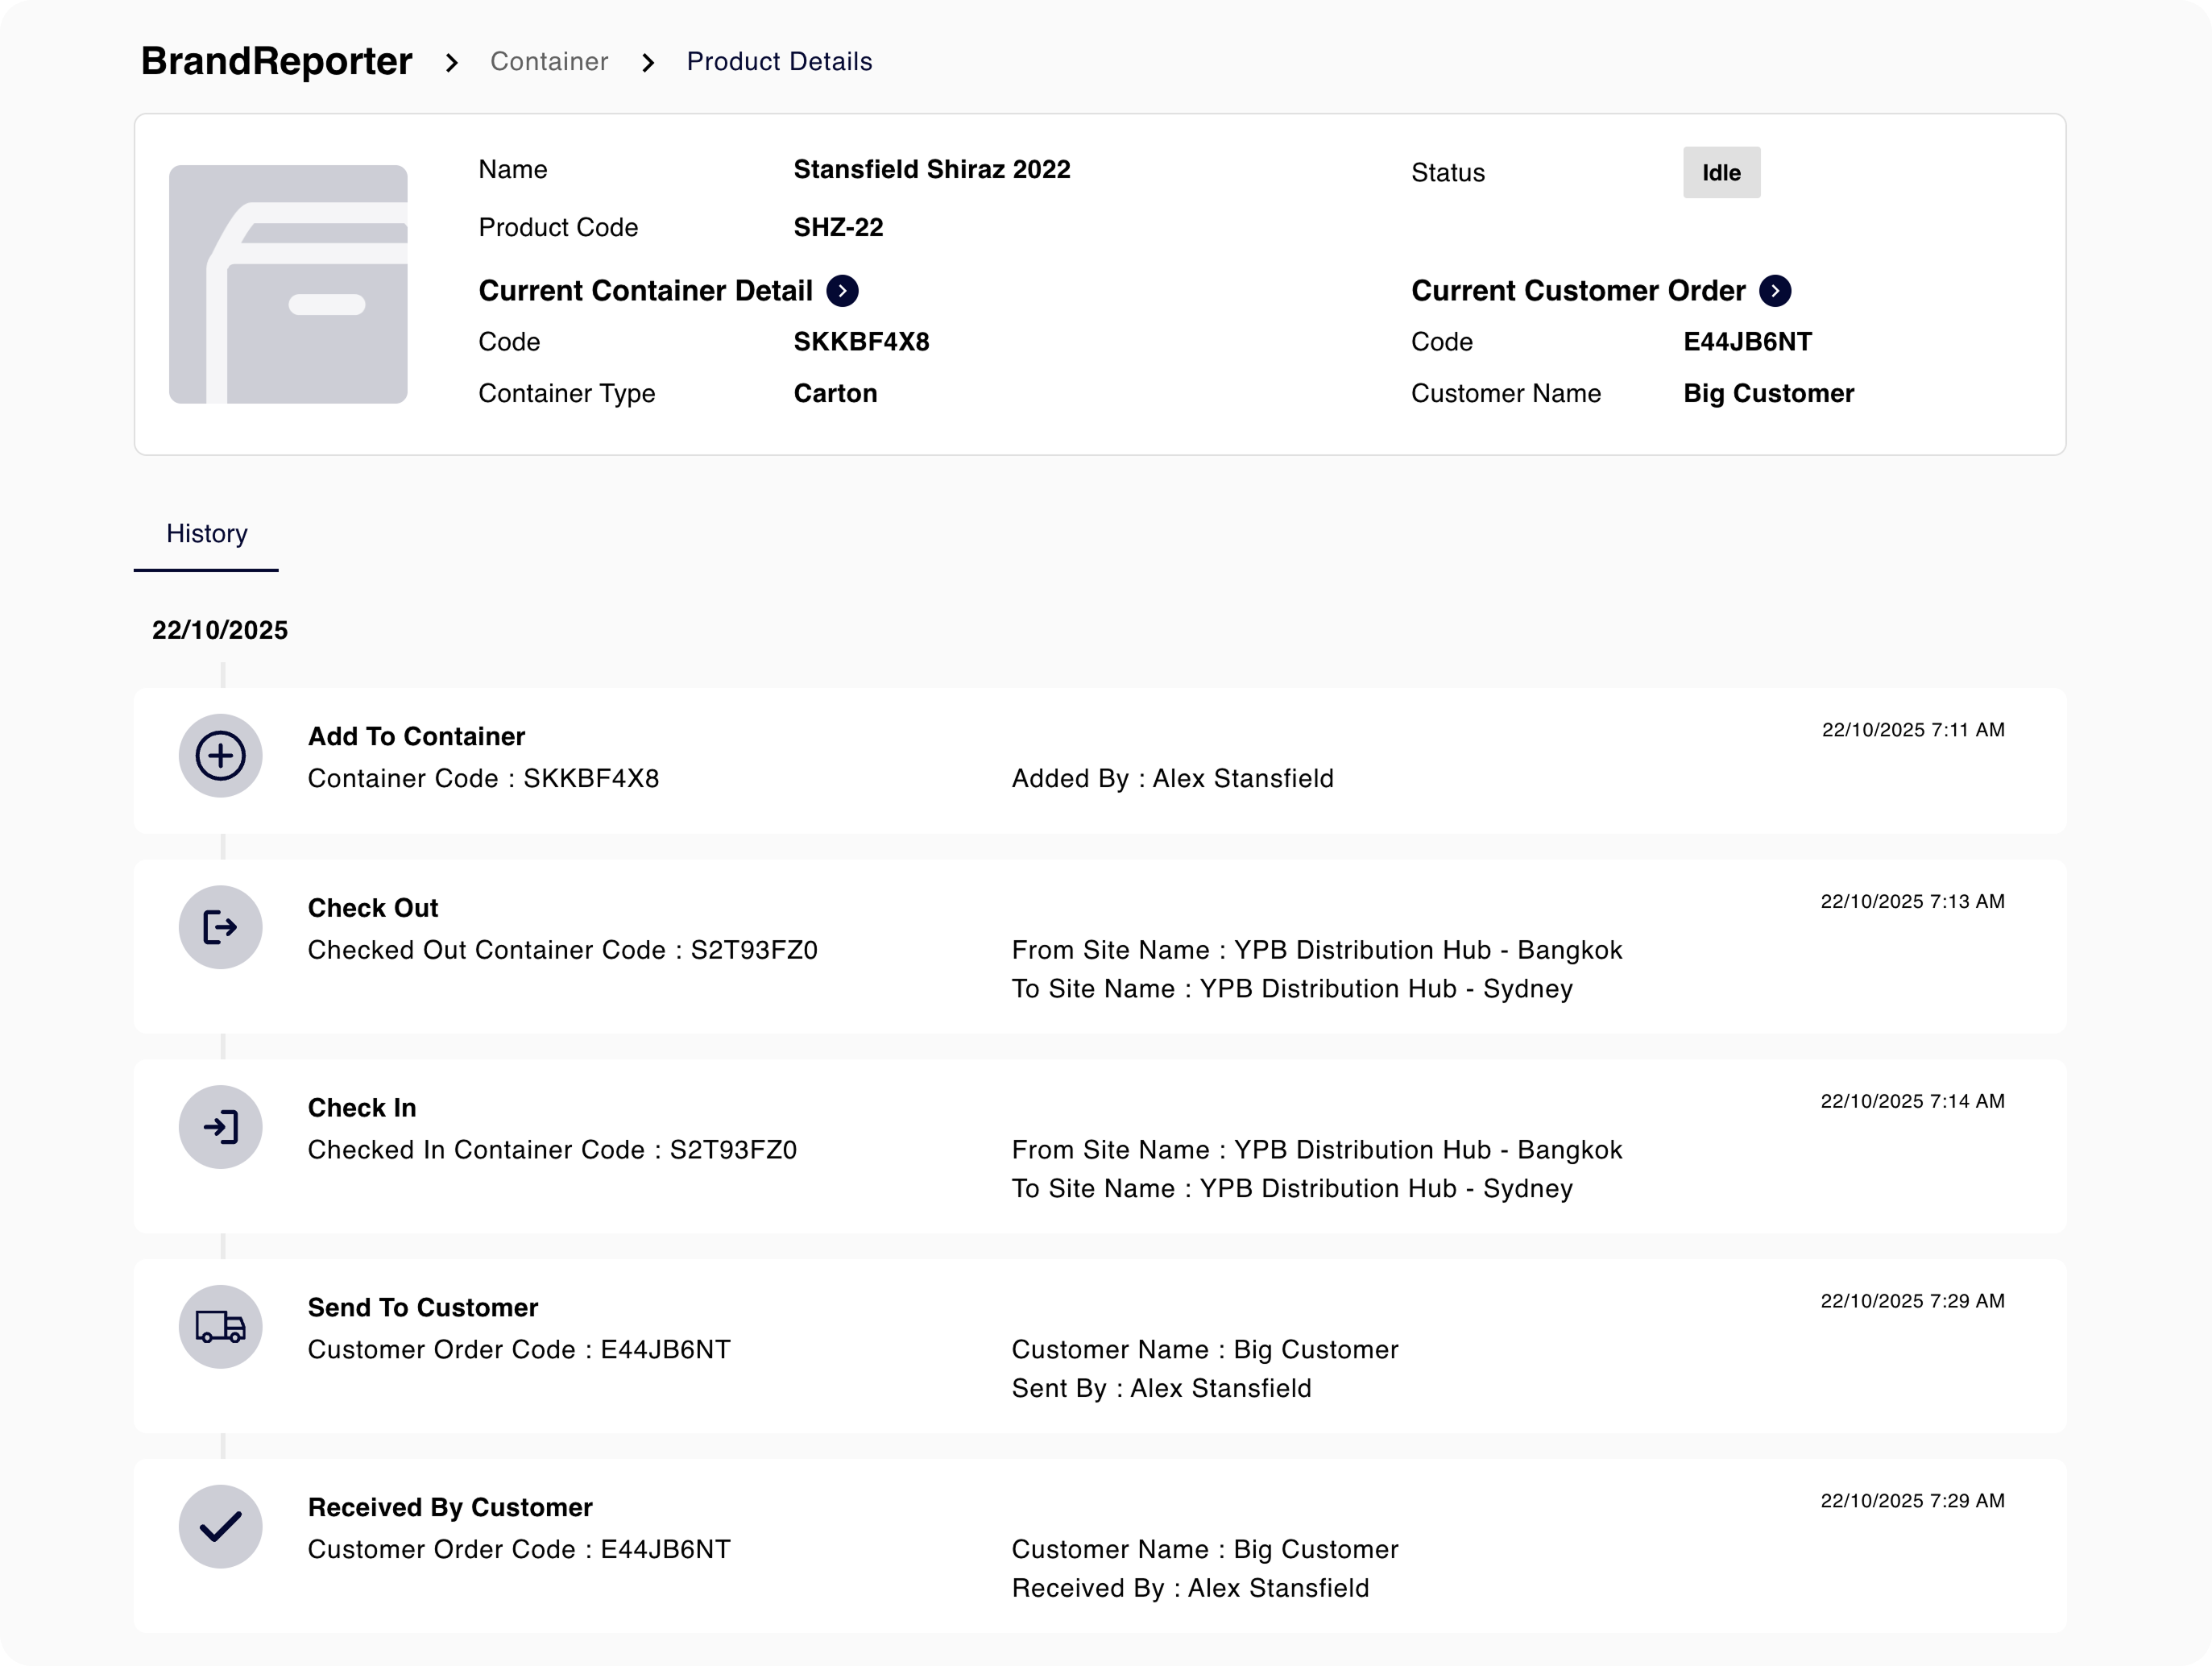Select product code SHZ-22
2212x1666 pixels.
click(x=838, y=228)
